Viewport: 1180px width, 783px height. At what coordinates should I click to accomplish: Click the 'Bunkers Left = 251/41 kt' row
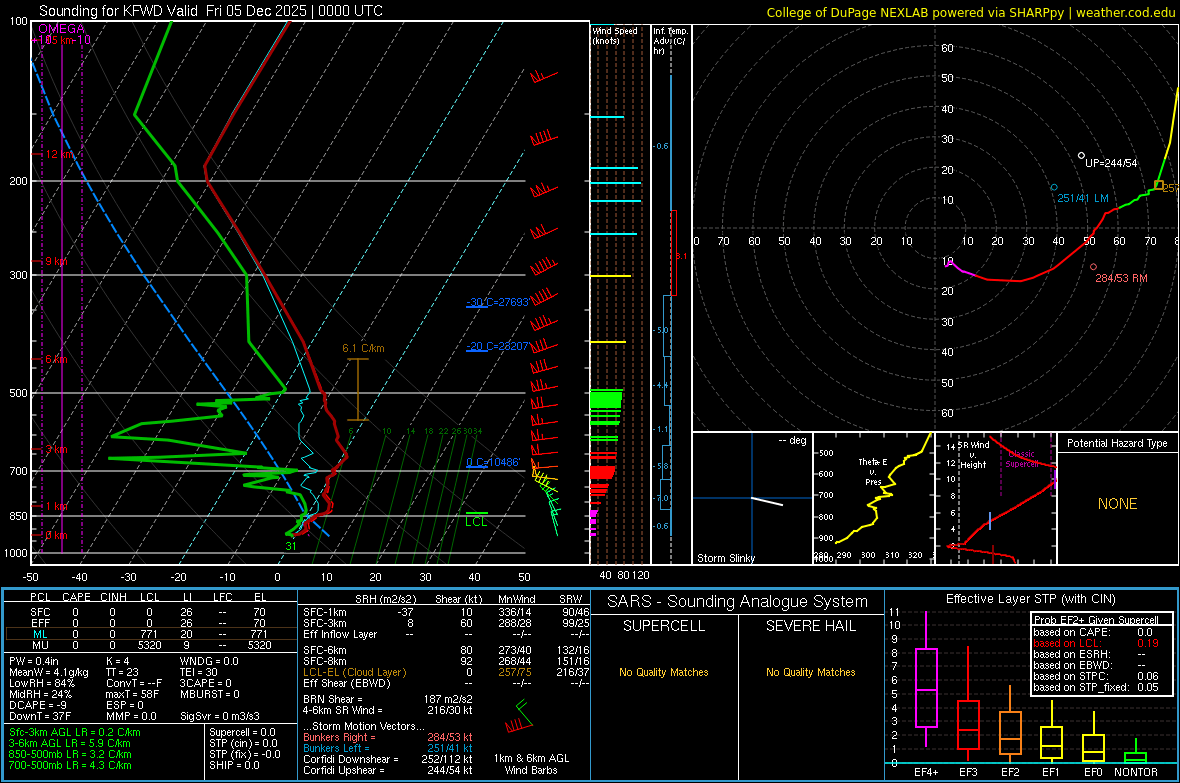click(x=387, y=748)
